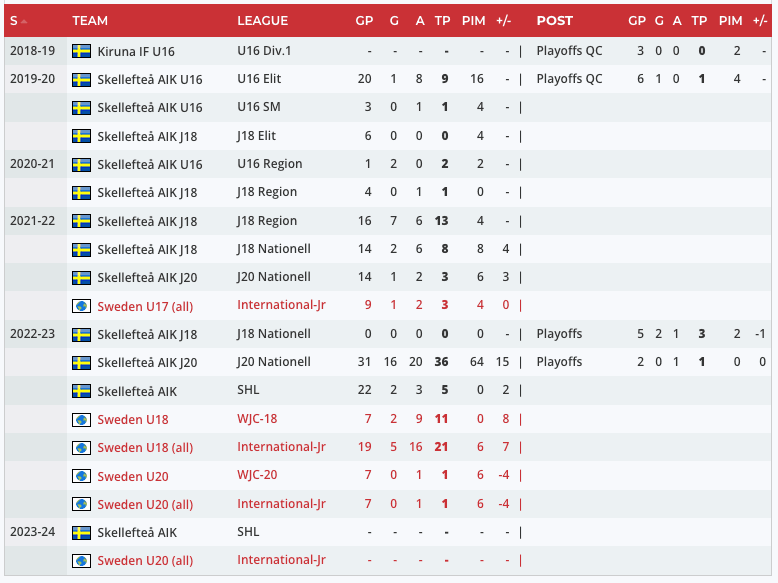
Task: Open the Kiruna IF U16 team link
Action: click(138, 51)
